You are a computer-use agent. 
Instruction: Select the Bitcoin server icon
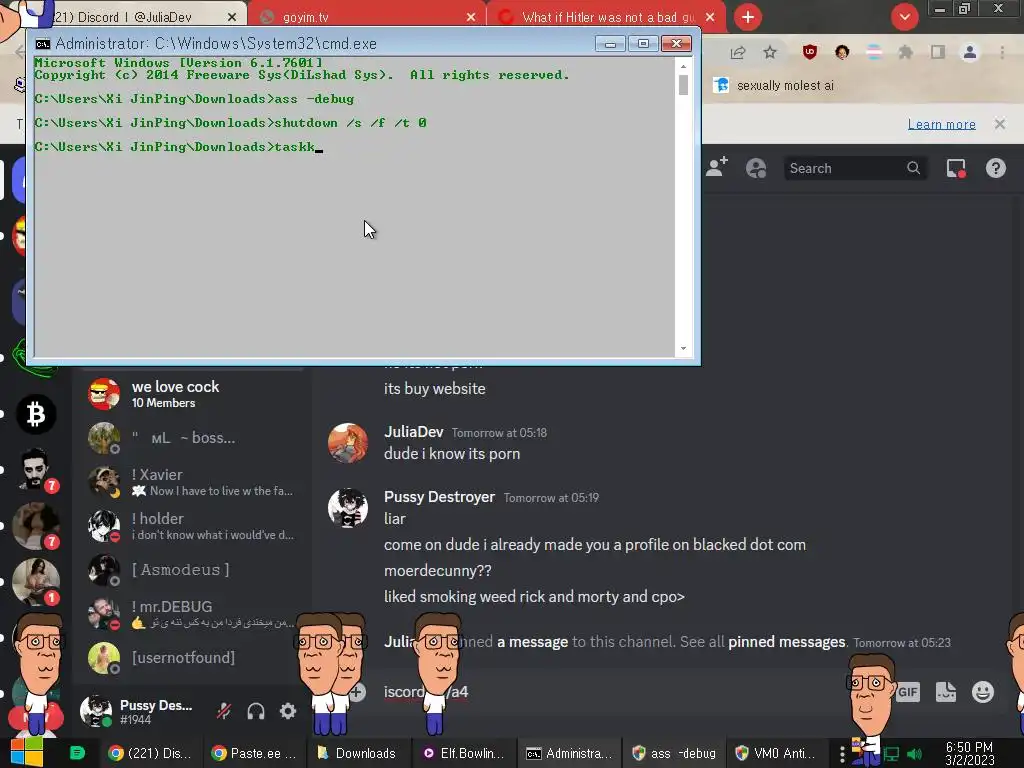(36, 414)
